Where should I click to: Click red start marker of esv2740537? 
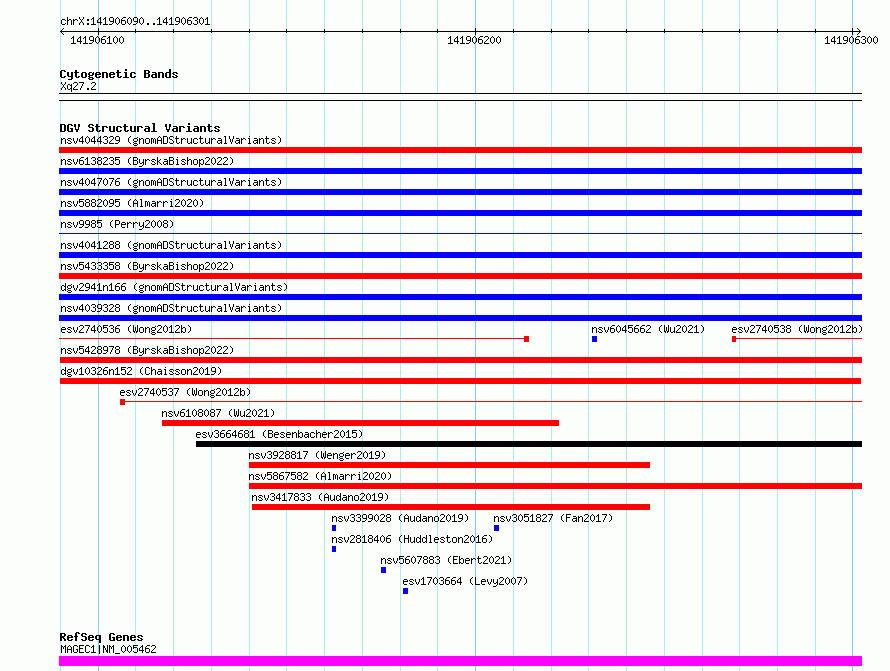(x=123, y=402)
